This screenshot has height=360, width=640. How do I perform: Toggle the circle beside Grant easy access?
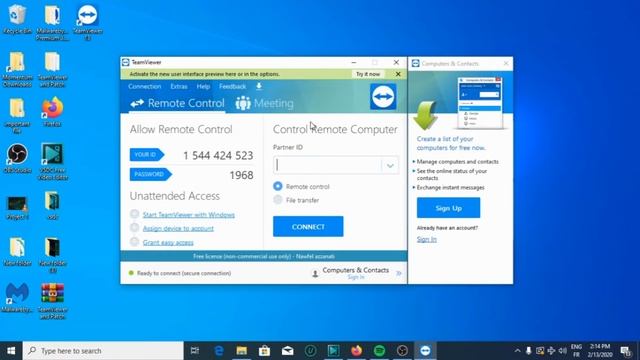point(134,242)
